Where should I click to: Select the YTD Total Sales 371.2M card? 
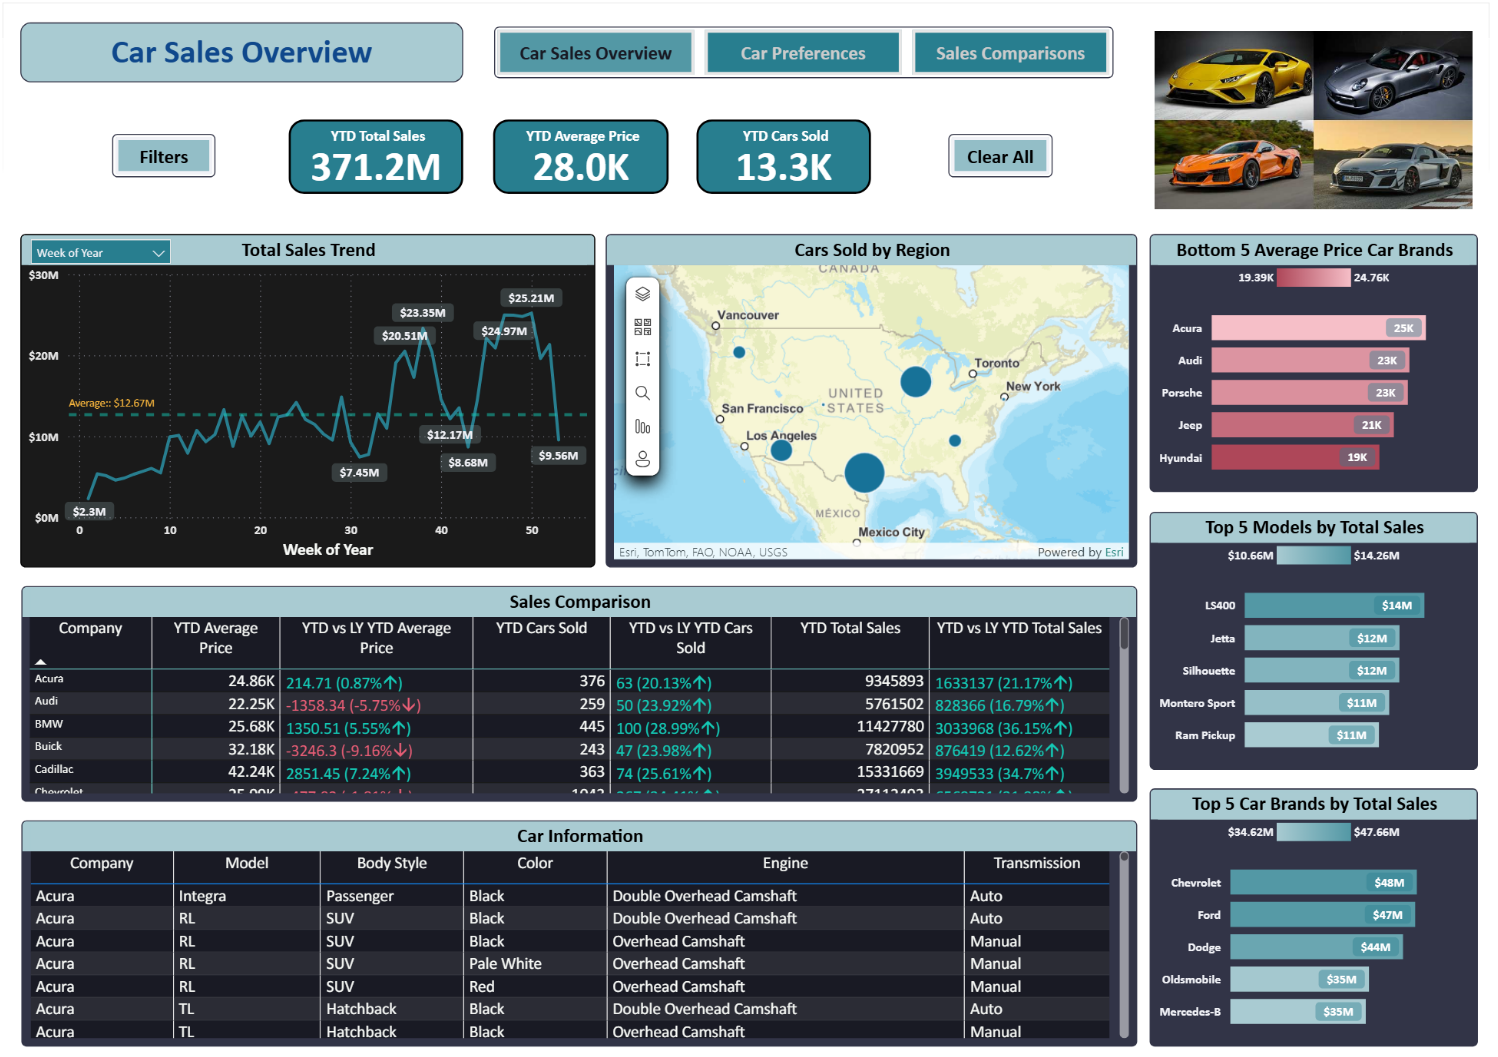pos(376,156)
